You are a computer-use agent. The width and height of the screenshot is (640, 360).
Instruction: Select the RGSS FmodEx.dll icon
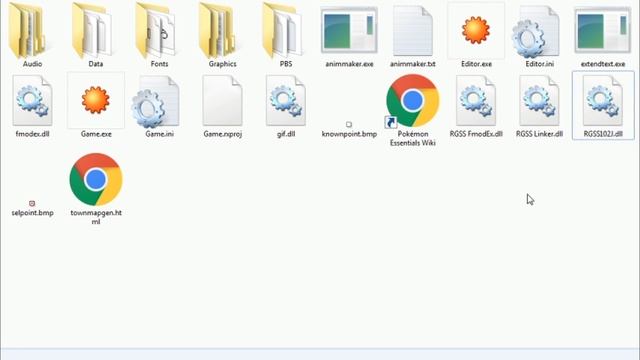coord(476,100)
